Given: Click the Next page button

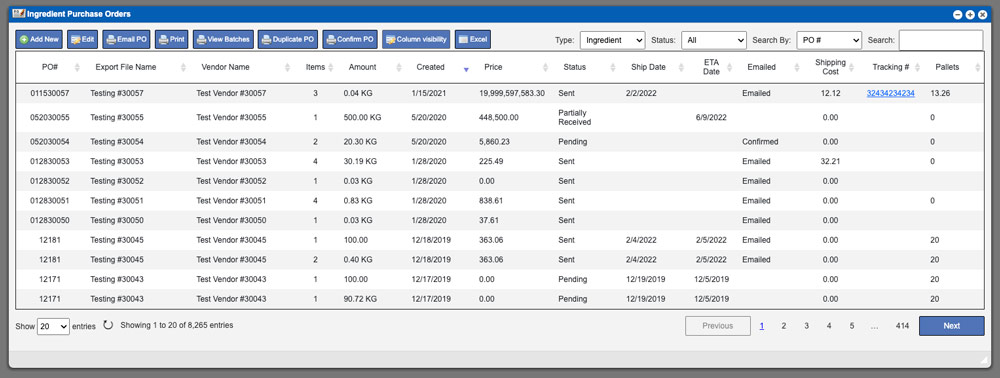Looking at the screenshot, I should tap(952, 326).
